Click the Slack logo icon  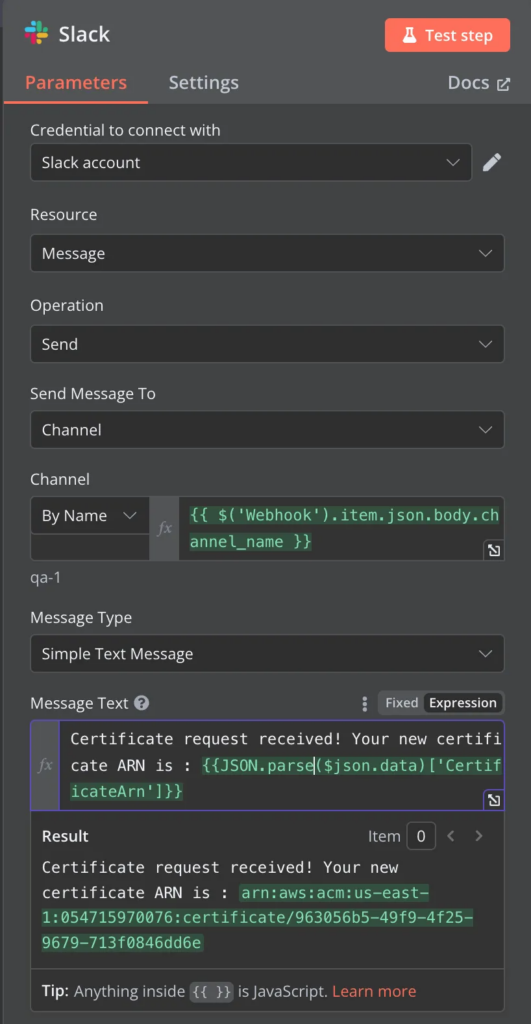click(x=36, y=33)
